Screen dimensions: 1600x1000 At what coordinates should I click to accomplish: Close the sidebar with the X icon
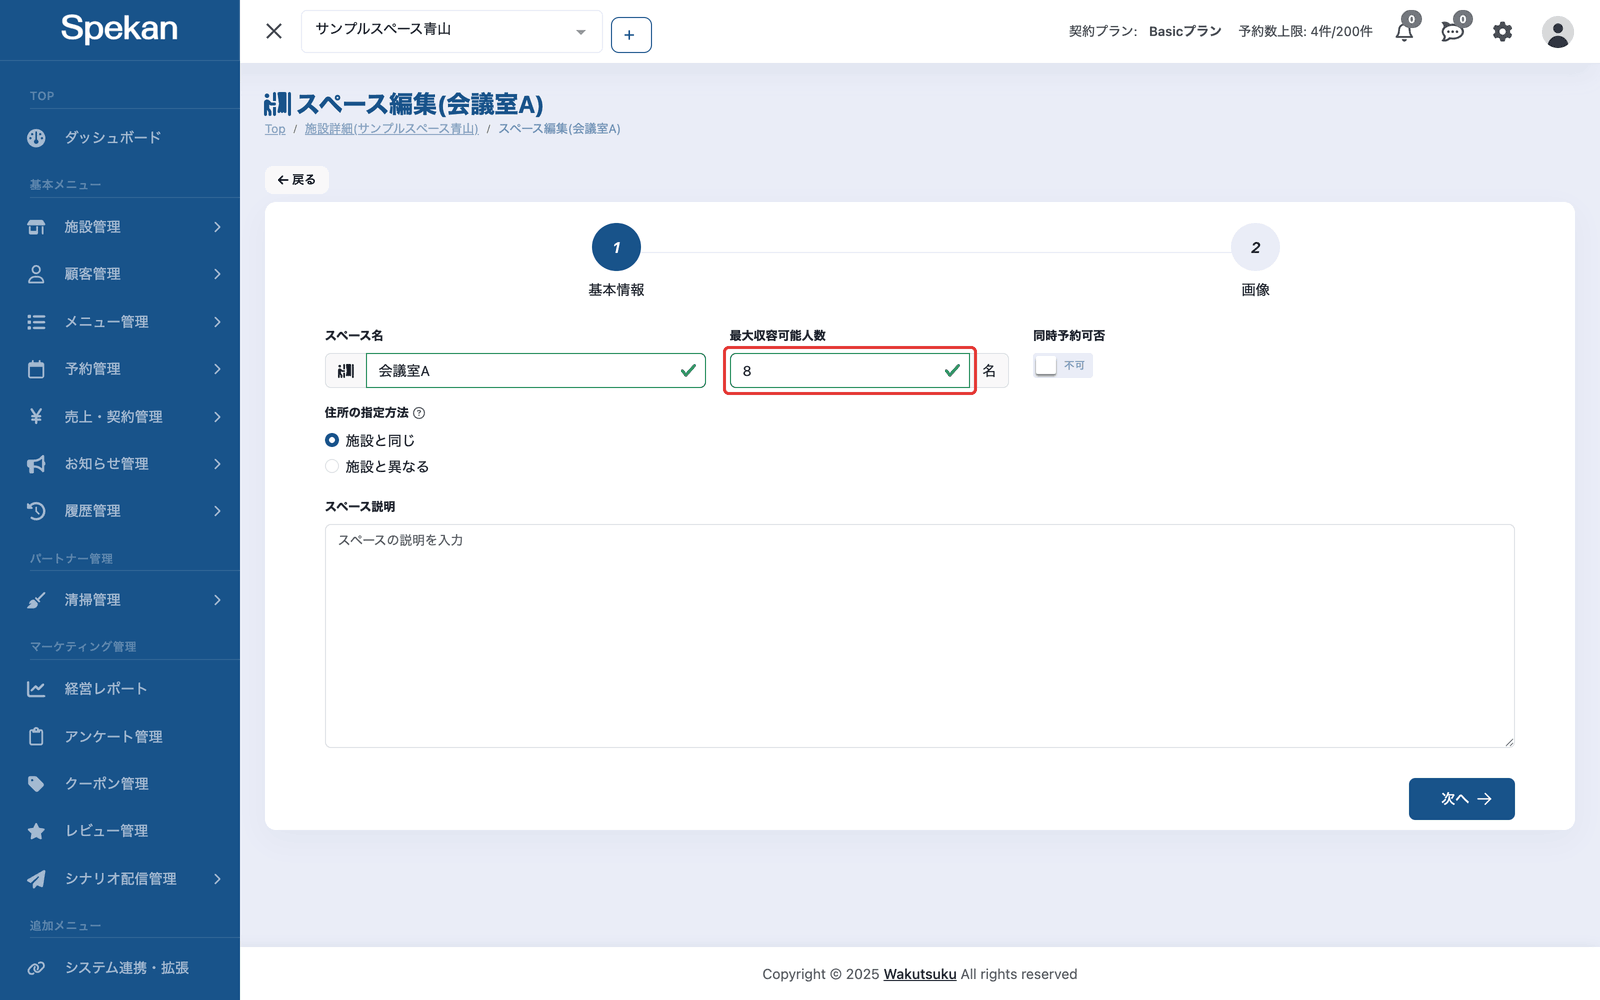click(x=274, y=31)
